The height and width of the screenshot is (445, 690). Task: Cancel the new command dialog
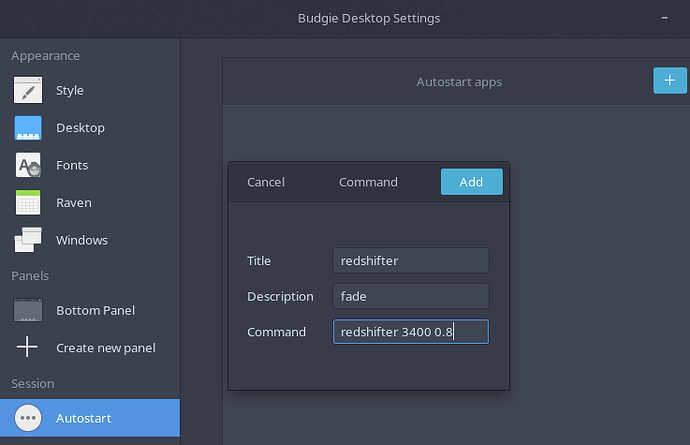coord(266,182)
